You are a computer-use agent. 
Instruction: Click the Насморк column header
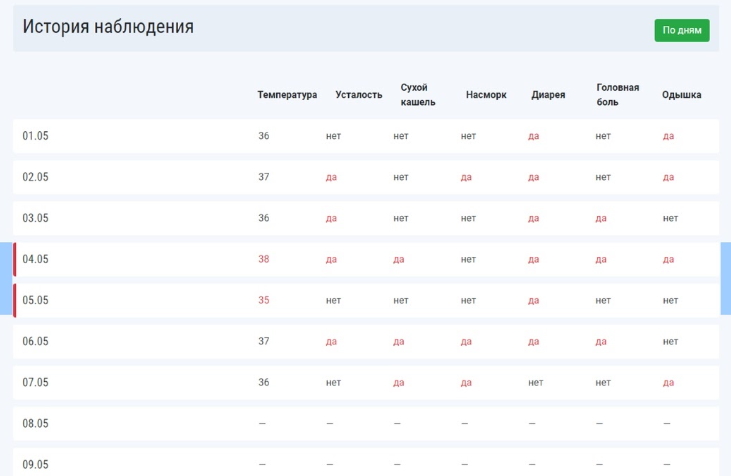486,95
